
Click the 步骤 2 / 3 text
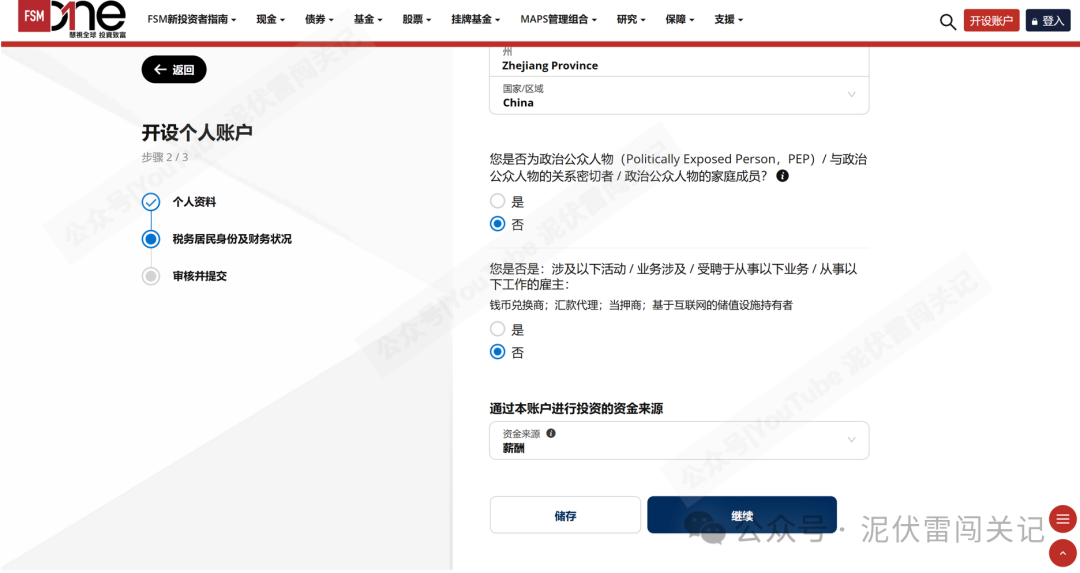pos(165,157)
